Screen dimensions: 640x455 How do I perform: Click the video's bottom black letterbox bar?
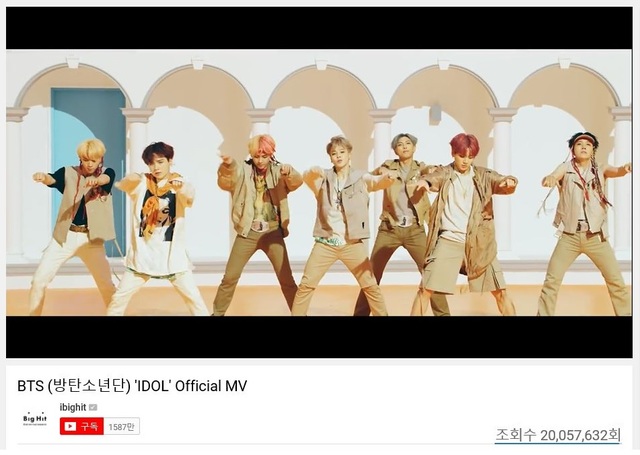(x=319, y=337)
